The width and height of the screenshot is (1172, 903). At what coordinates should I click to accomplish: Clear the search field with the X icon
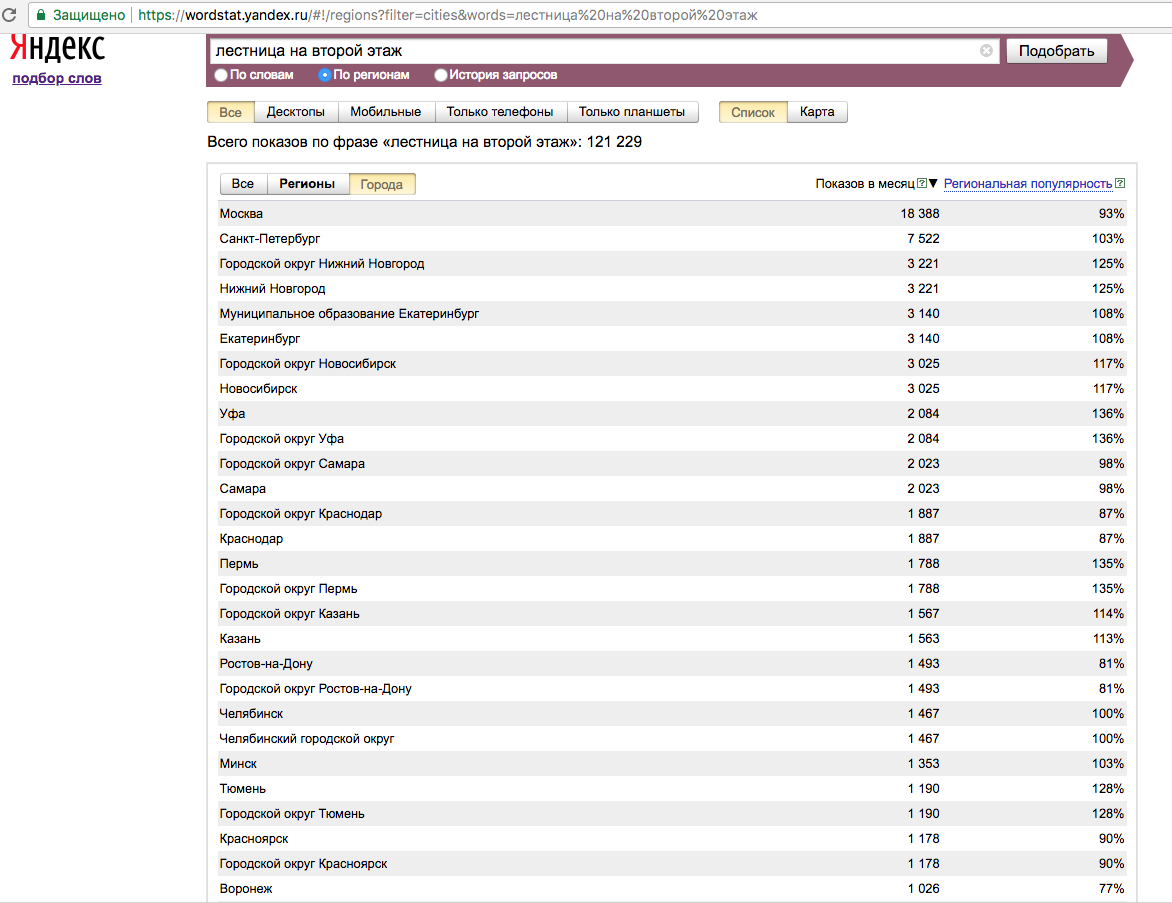(x=986, y=51)
